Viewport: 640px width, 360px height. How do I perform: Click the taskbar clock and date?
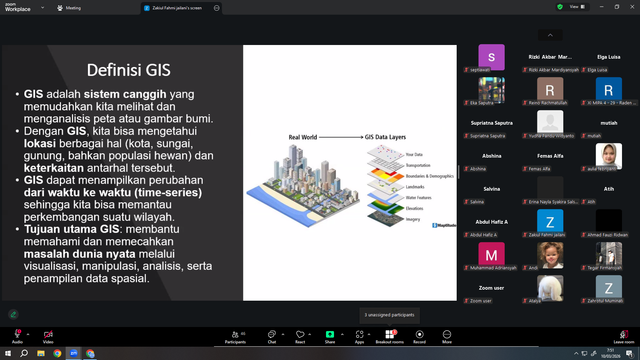click(x=611, y=353)
